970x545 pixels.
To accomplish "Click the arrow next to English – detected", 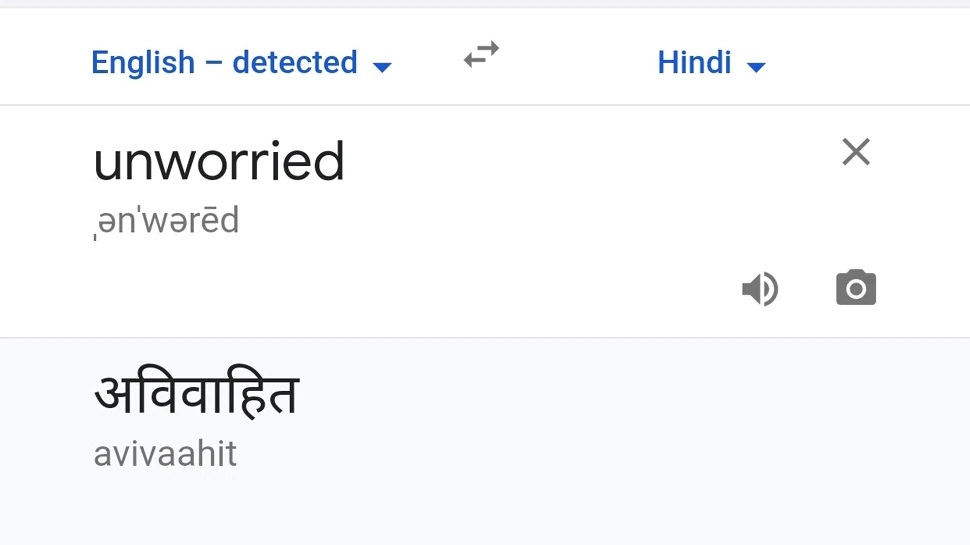I will click(x=382, y=68).
